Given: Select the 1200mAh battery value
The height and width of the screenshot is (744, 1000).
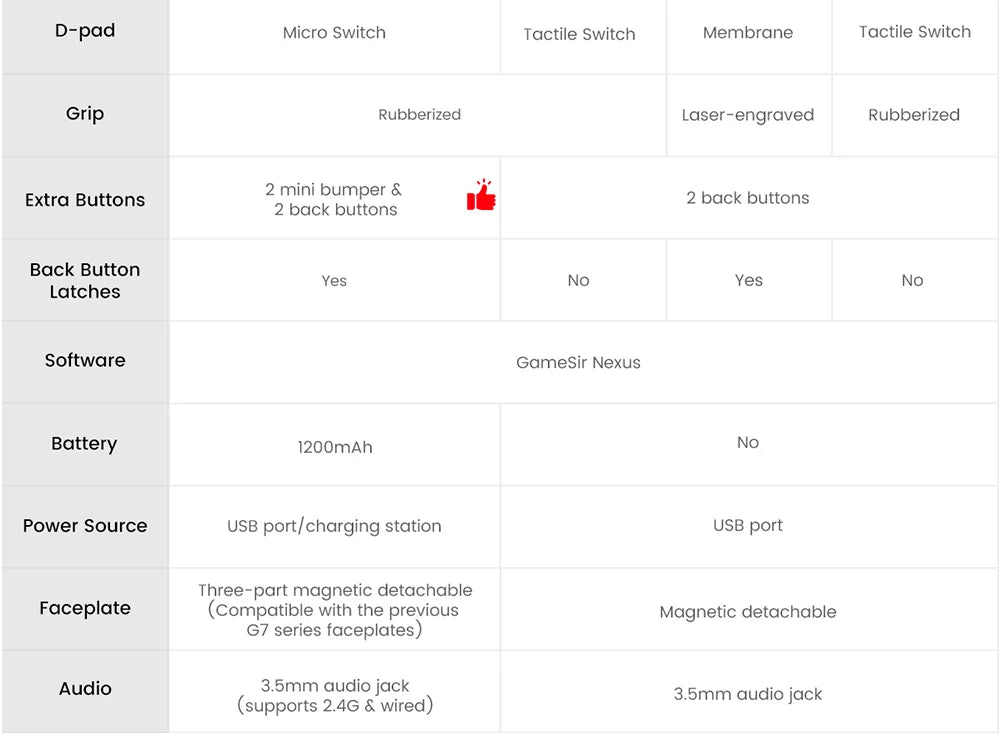Looking at the screenshot, I should [x=334, y=447].
